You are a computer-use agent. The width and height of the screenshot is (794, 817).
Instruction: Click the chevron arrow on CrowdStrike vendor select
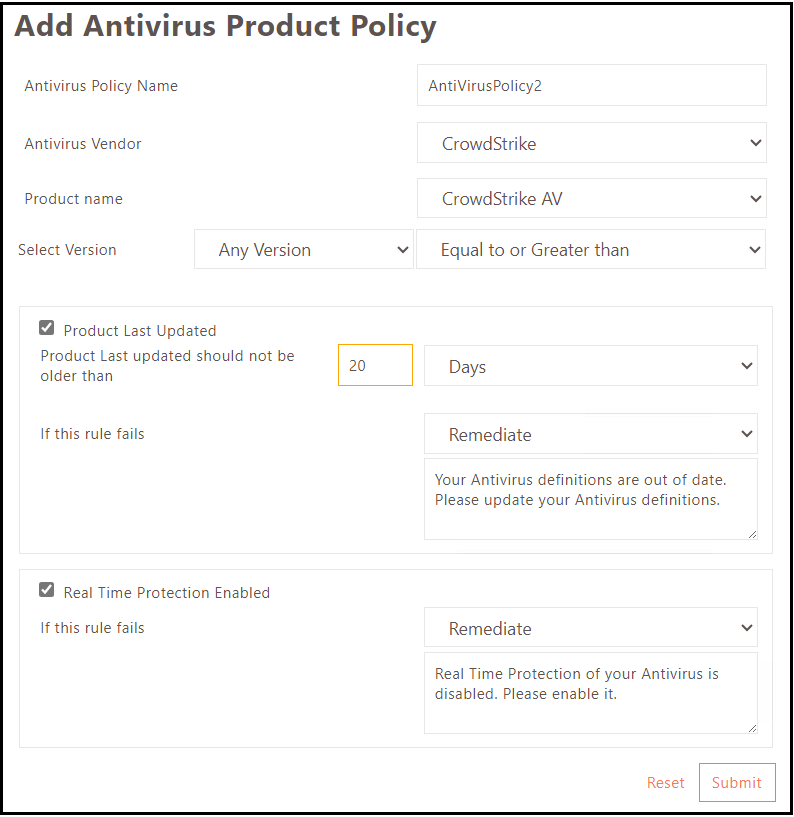tap(754, 143)
